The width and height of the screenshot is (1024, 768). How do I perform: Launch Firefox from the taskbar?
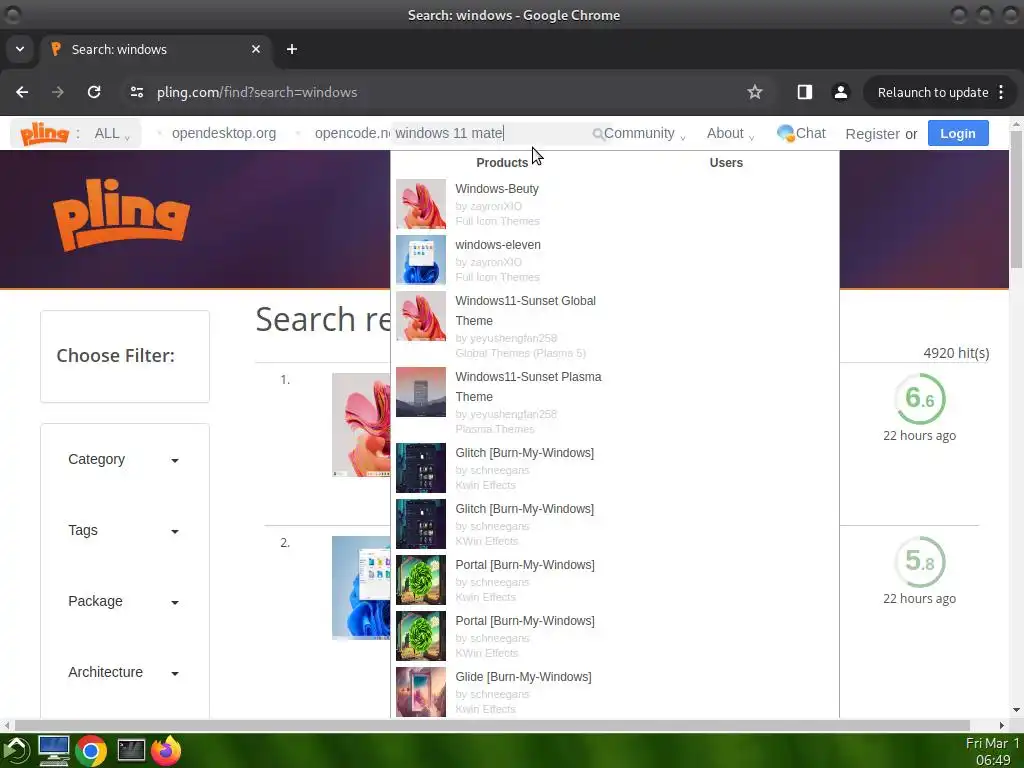(166, 750)
